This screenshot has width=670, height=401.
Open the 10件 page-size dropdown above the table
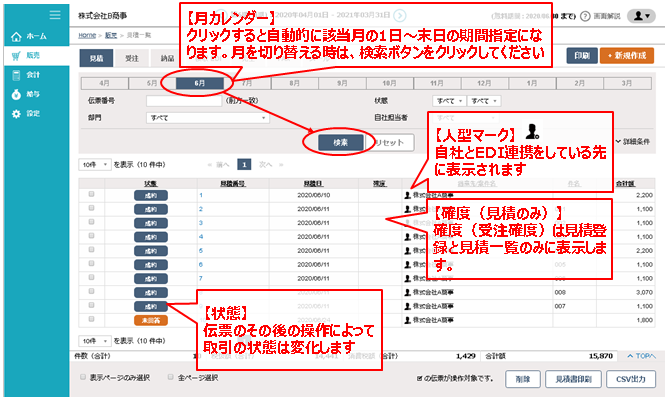tap(94, 165)
